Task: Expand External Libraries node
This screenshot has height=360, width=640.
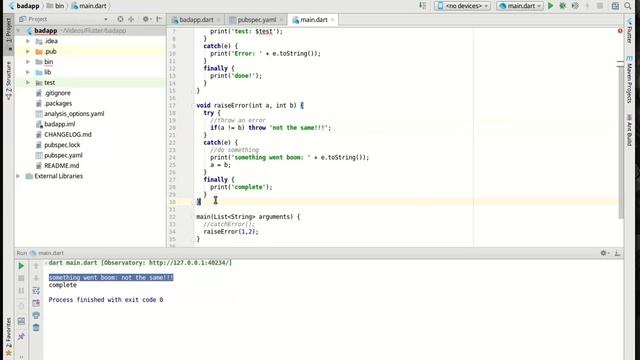Action: 18,176
